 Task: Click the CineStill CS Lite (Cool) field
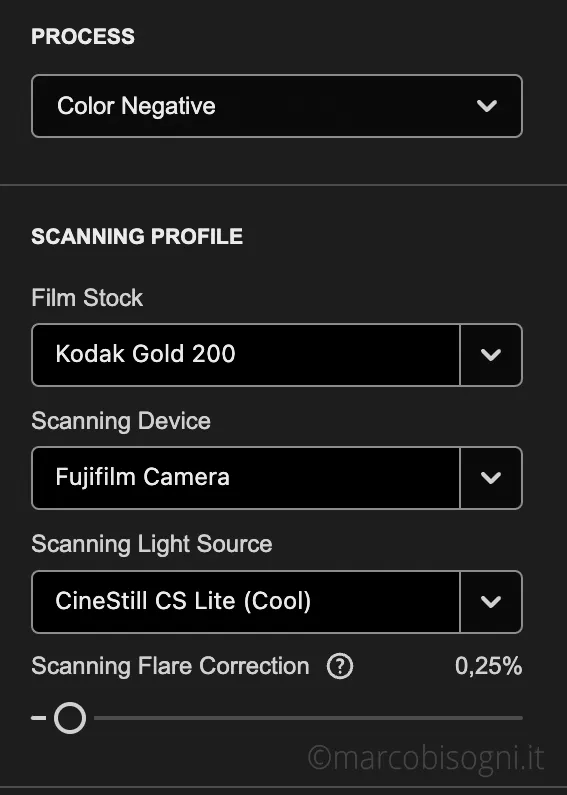(x=246, y=602)
